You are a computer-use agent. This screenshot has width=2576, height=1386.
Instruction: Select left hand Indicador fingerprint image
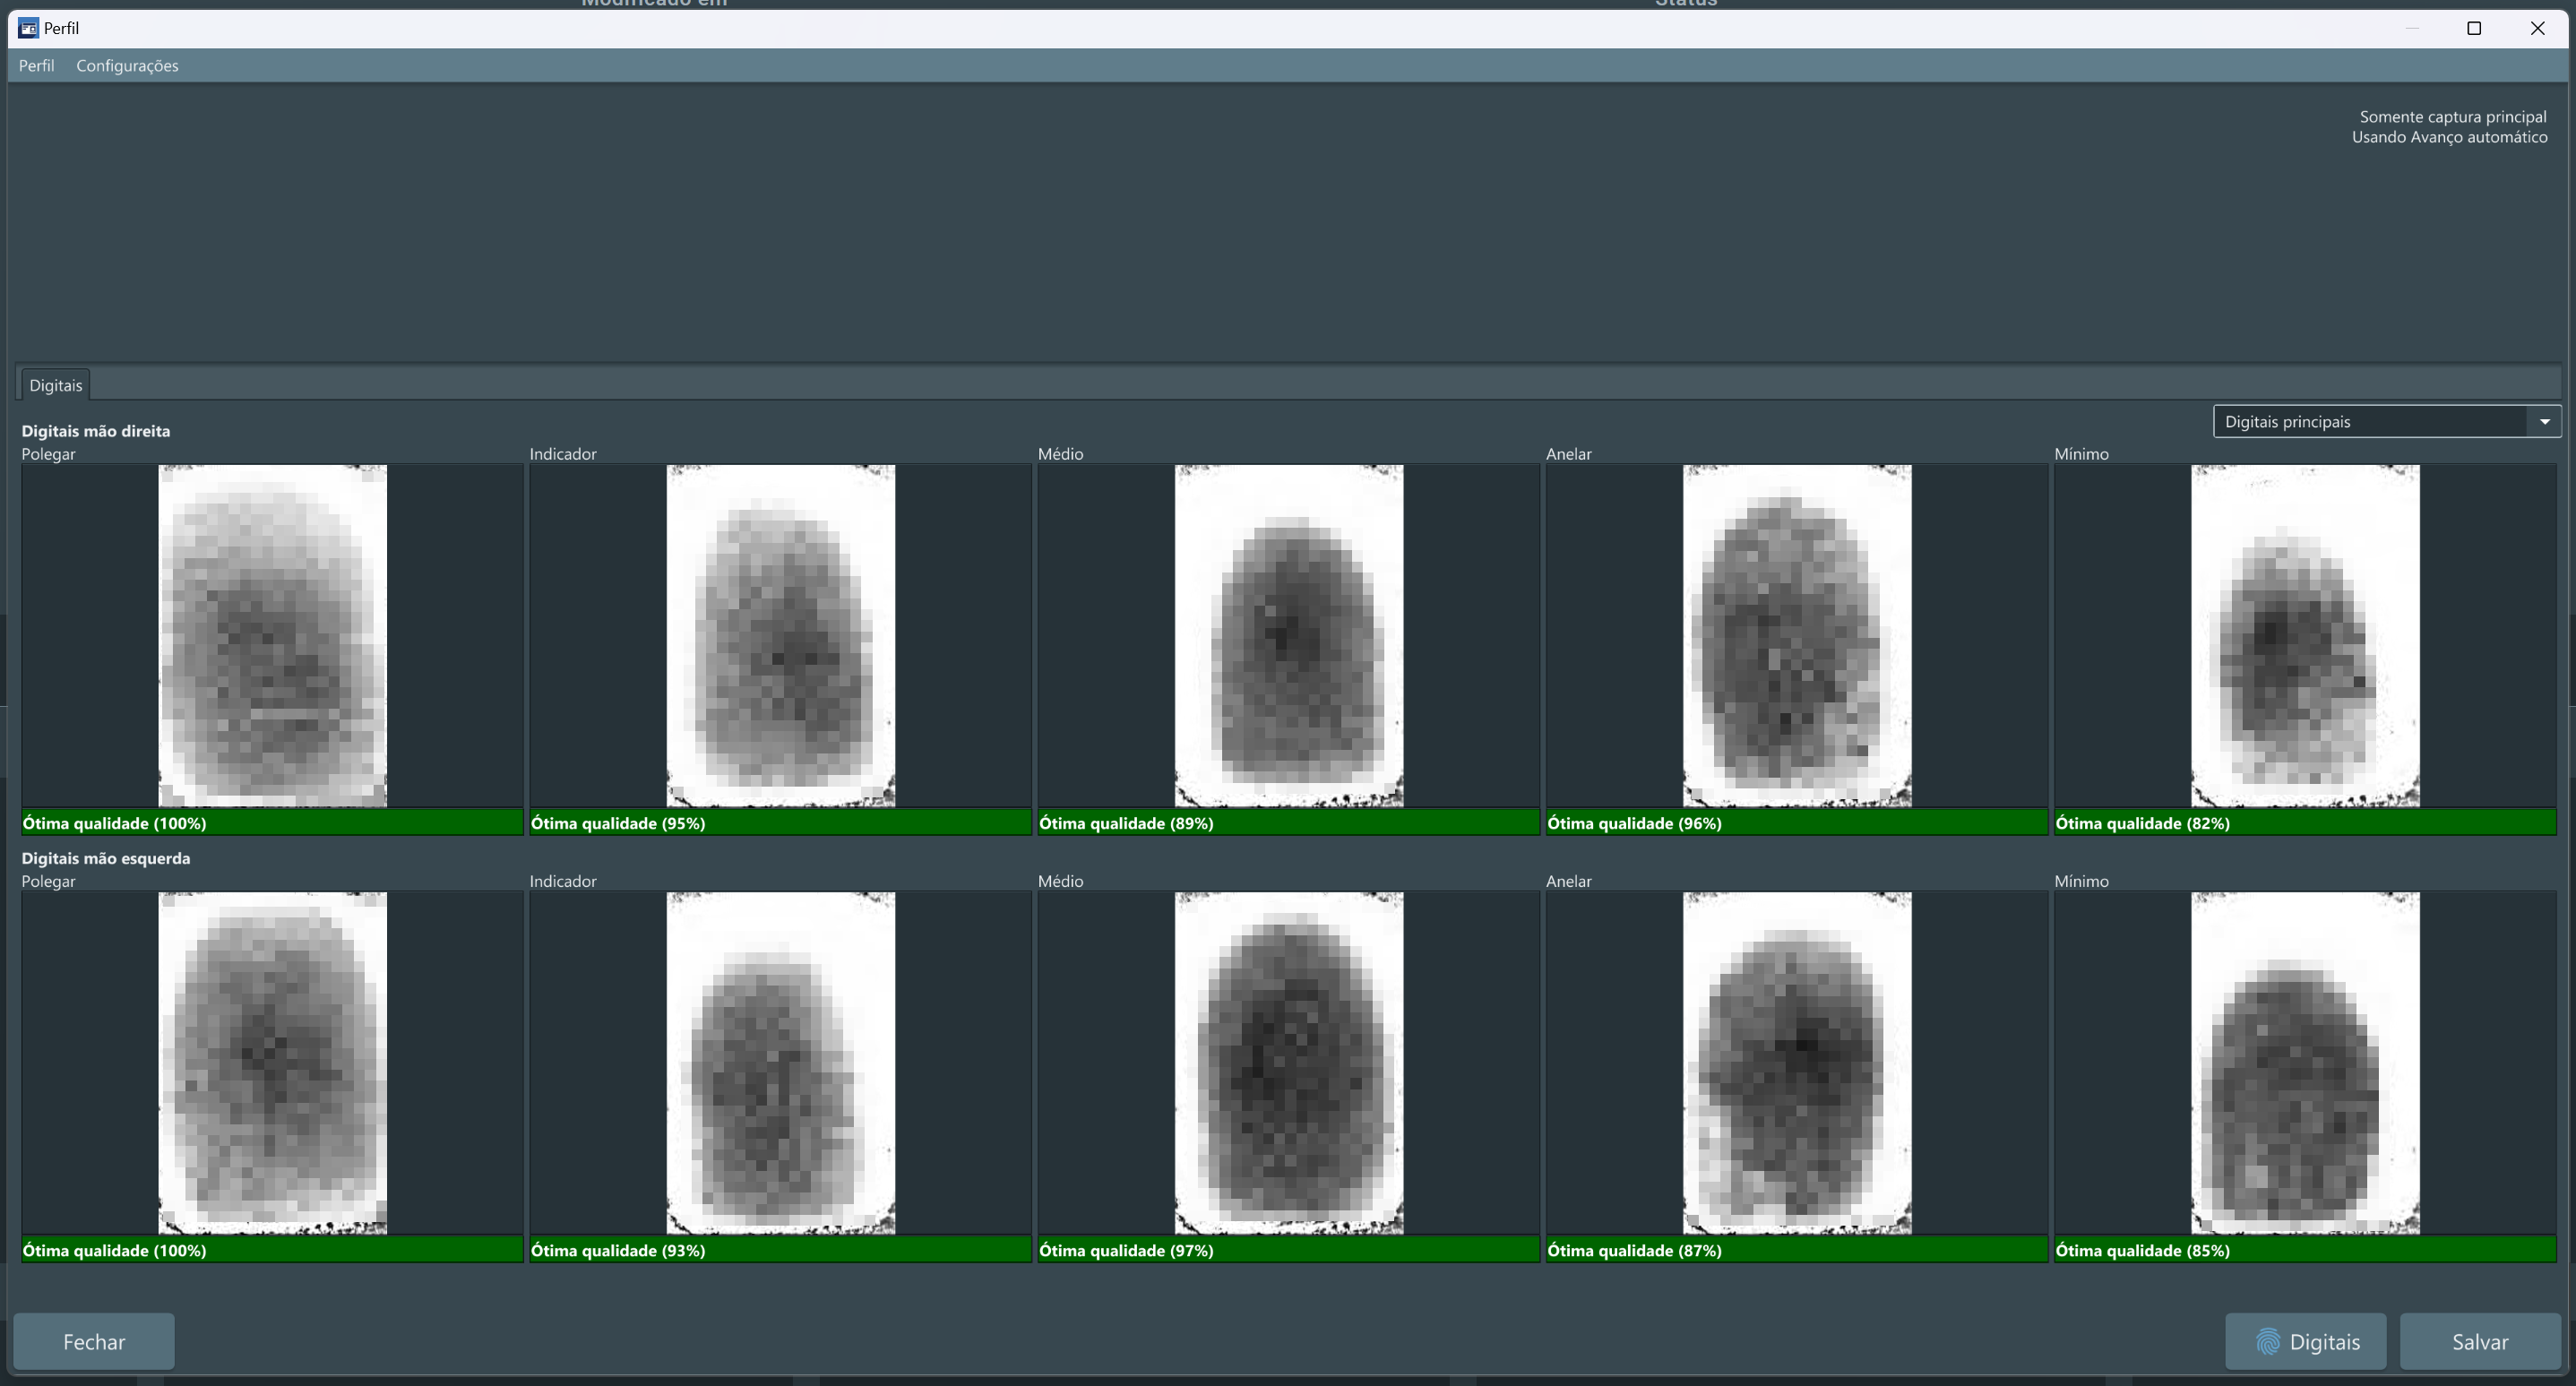780,1063
